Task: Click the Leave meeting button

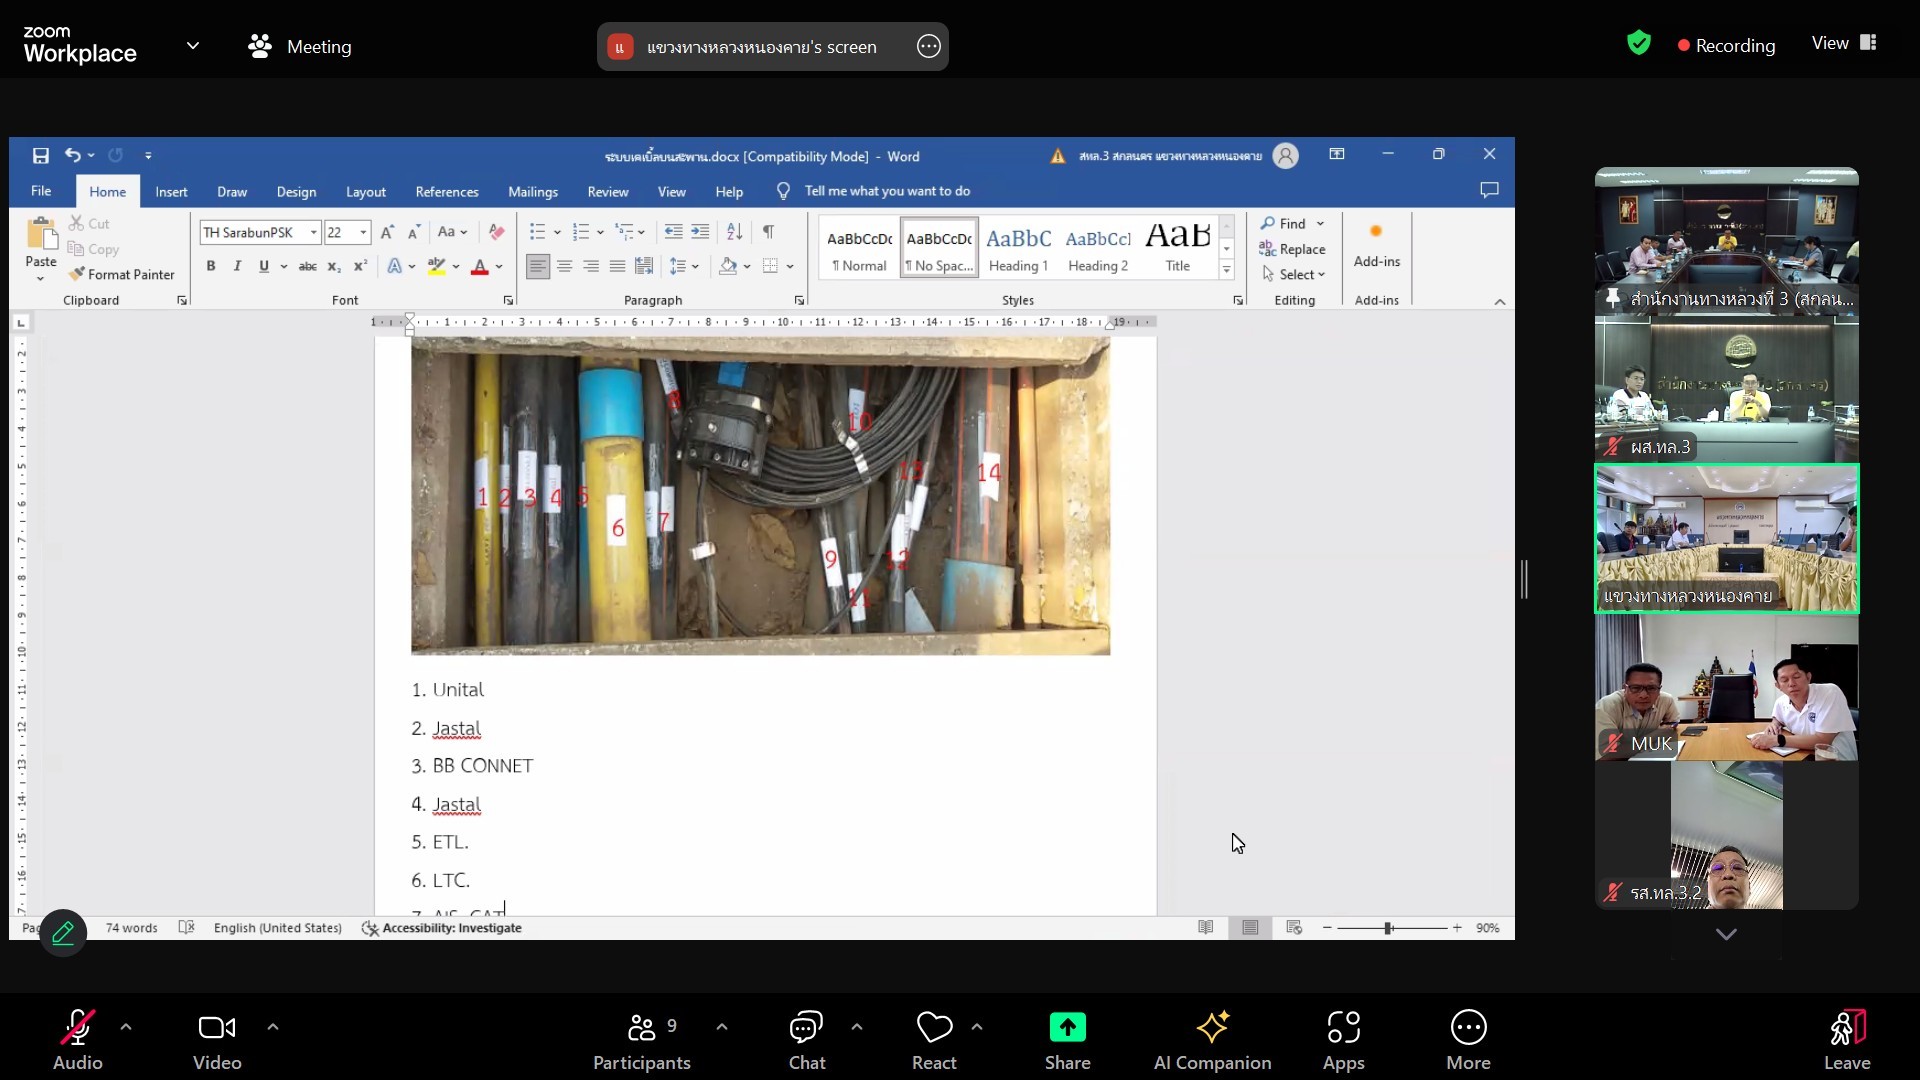Action: [x=1846, y=1040]
